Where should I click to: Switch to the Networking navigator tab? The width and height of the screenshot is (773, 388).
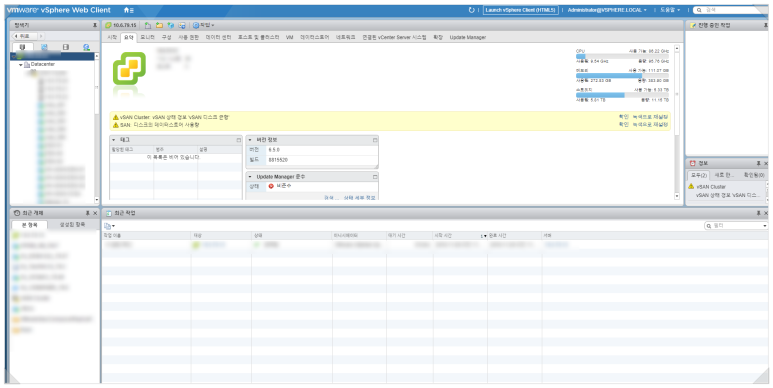coord(86,47)
